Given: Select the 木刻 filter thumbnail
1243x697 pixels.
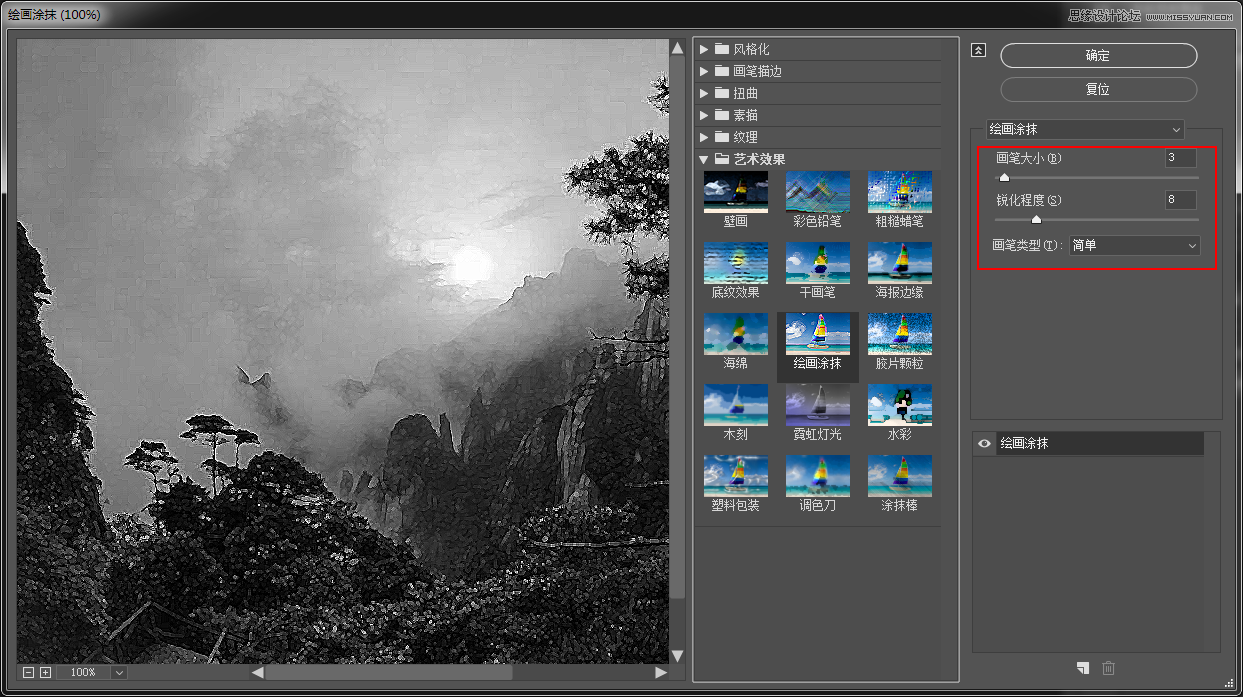Looking at the screenshot, I should (736, 405).
